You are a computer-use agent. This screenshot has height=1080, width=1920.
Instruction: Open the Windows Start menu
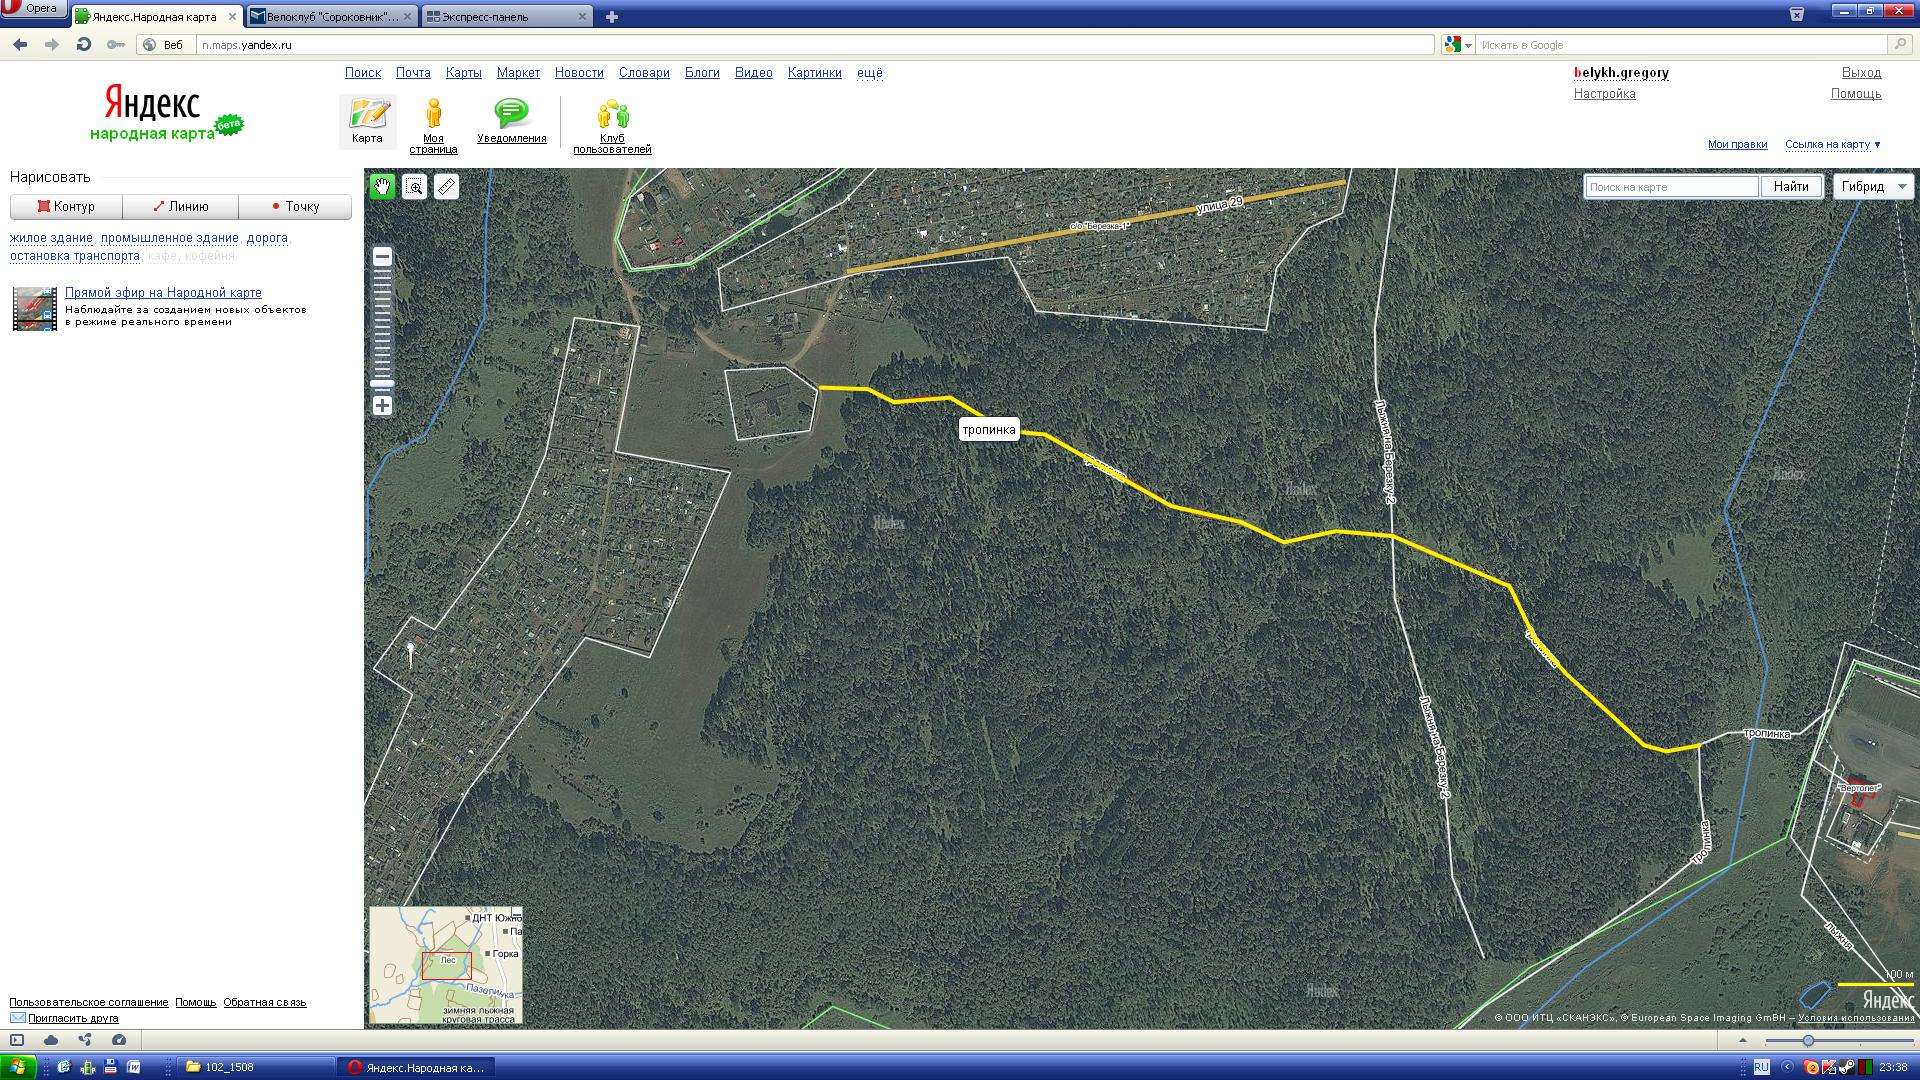(18, 1067)
